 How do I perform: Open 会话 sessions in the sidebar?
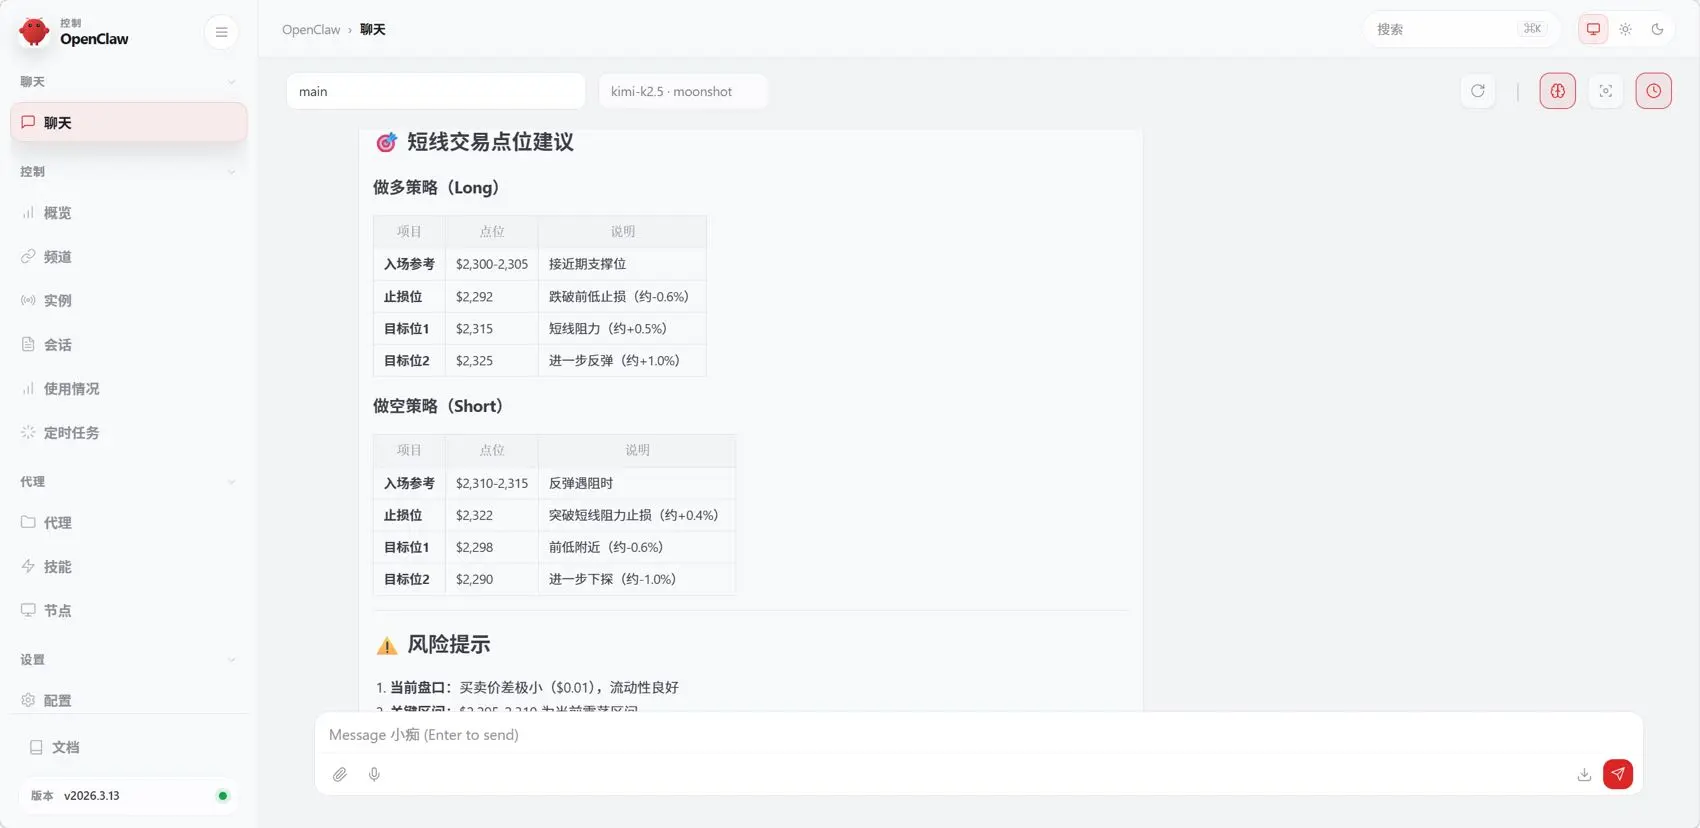pos(129,345)
